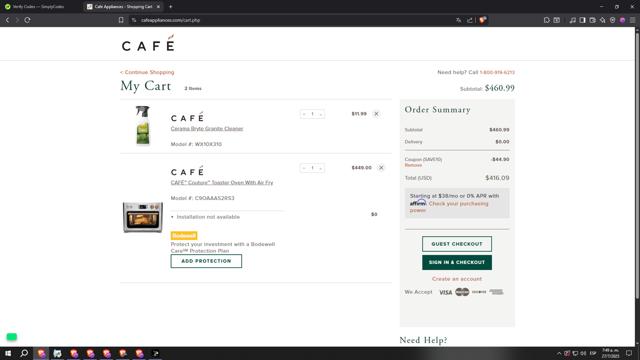This screenshot has width=640, height=360.
Task: Call the help phone number link
Action: [x=497, y=72]
